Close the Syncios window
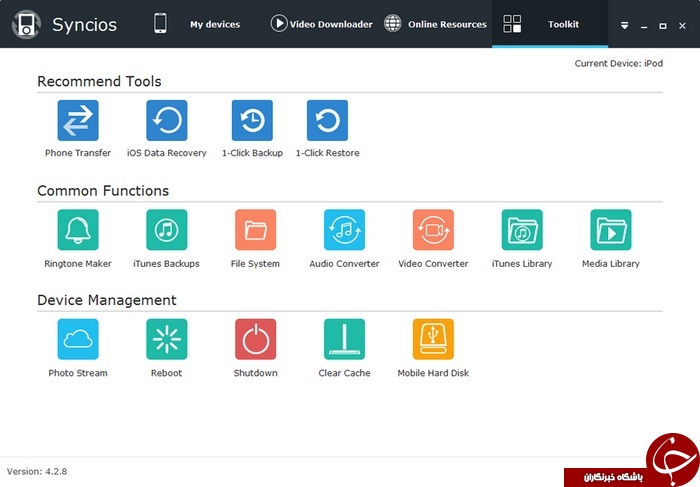700x487 pixels. tap(682, 26)
